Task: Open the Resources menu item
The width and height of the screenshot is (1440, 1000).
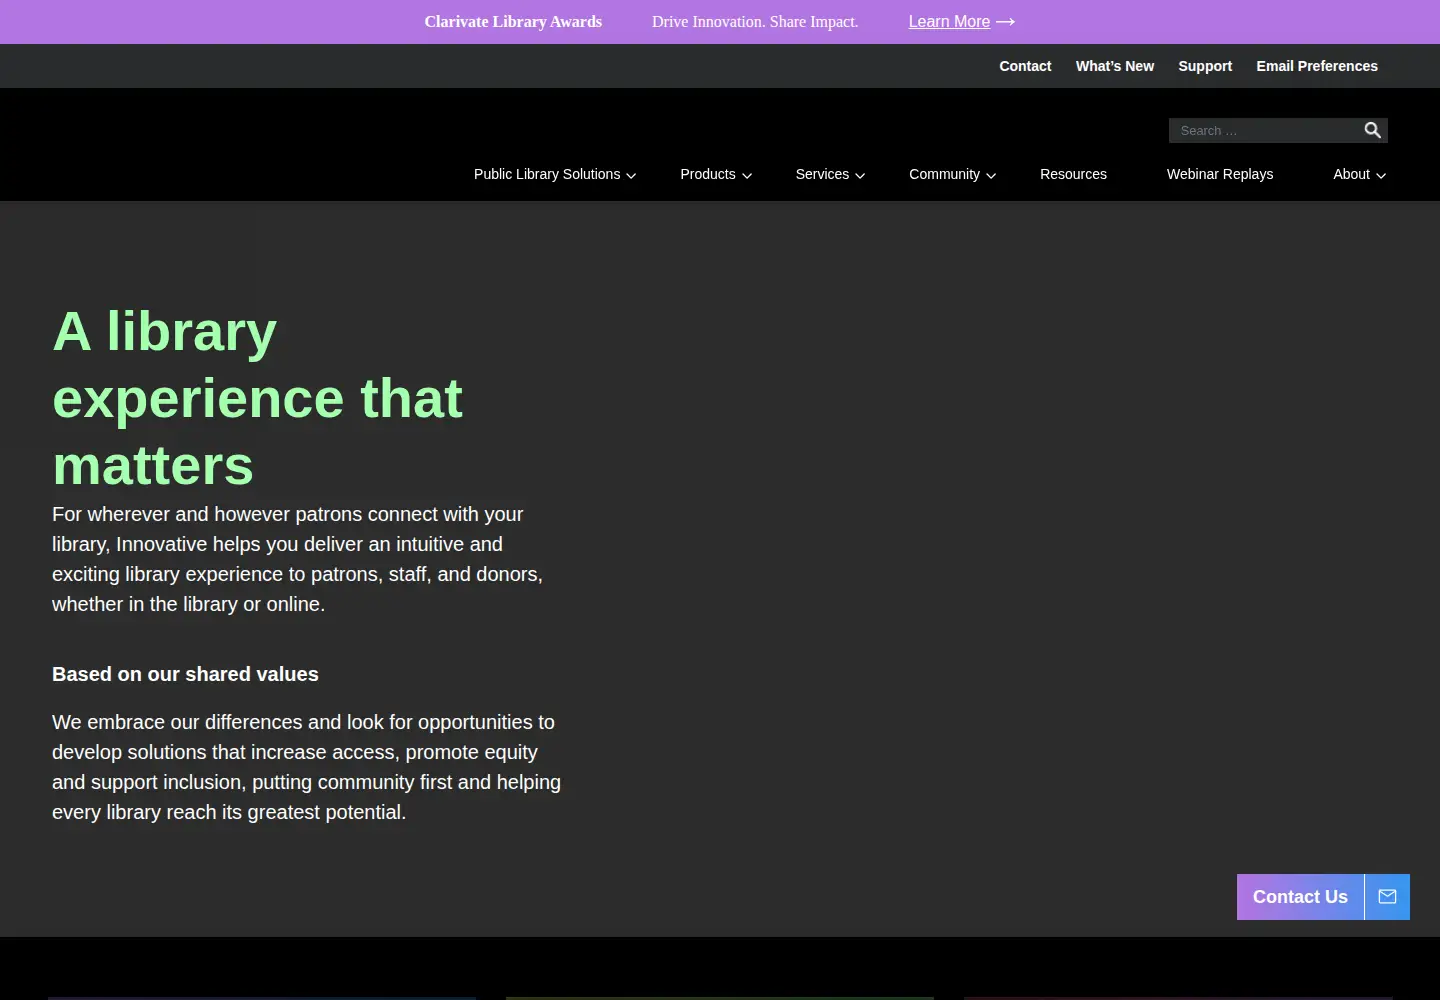Action: 1073,174
